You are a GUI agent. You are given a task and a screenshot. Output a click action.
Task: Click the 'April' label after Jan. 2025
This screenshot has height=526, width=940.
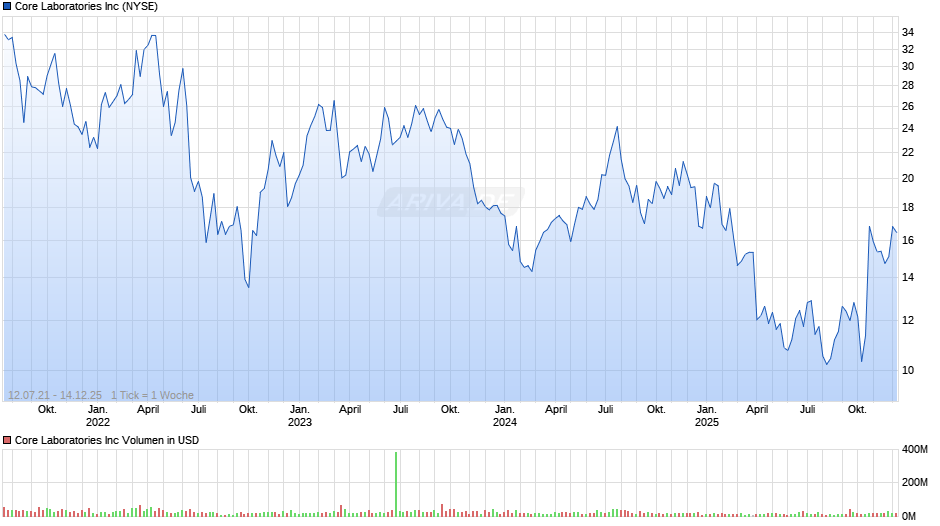pos(757,410)
